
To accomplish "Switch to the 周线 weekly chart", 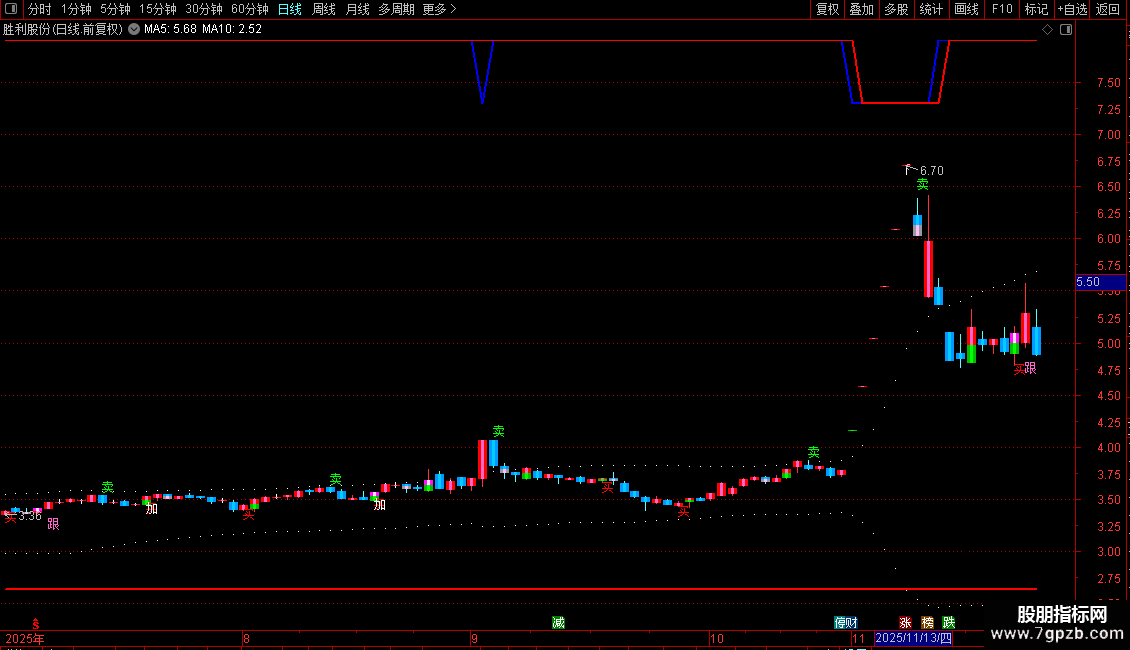I will click(x=324, y=9).
